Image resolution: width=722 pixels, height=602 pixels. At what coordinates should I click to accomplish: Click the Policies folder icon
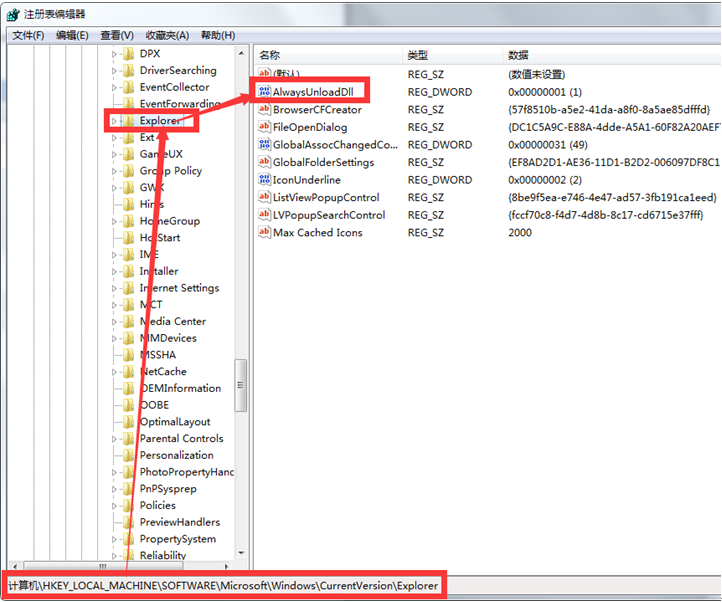[x=128, y=505]
